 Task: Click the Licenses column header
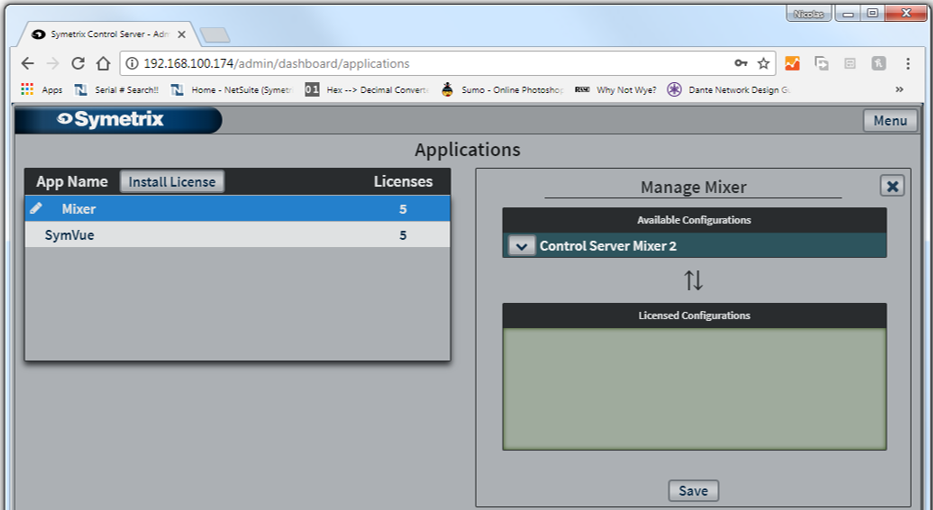click(x=403, y=182)
